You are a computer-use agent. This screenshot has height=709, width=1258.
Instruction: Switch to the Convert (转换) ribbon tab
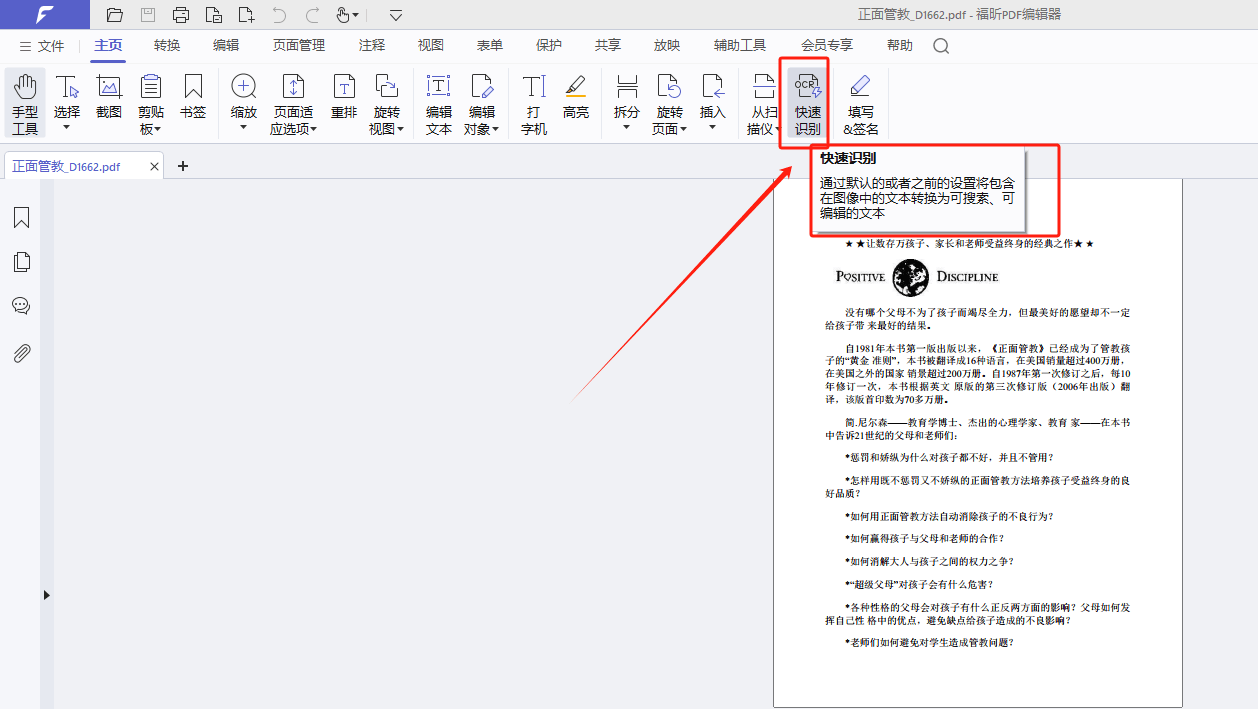pos(167,45)
